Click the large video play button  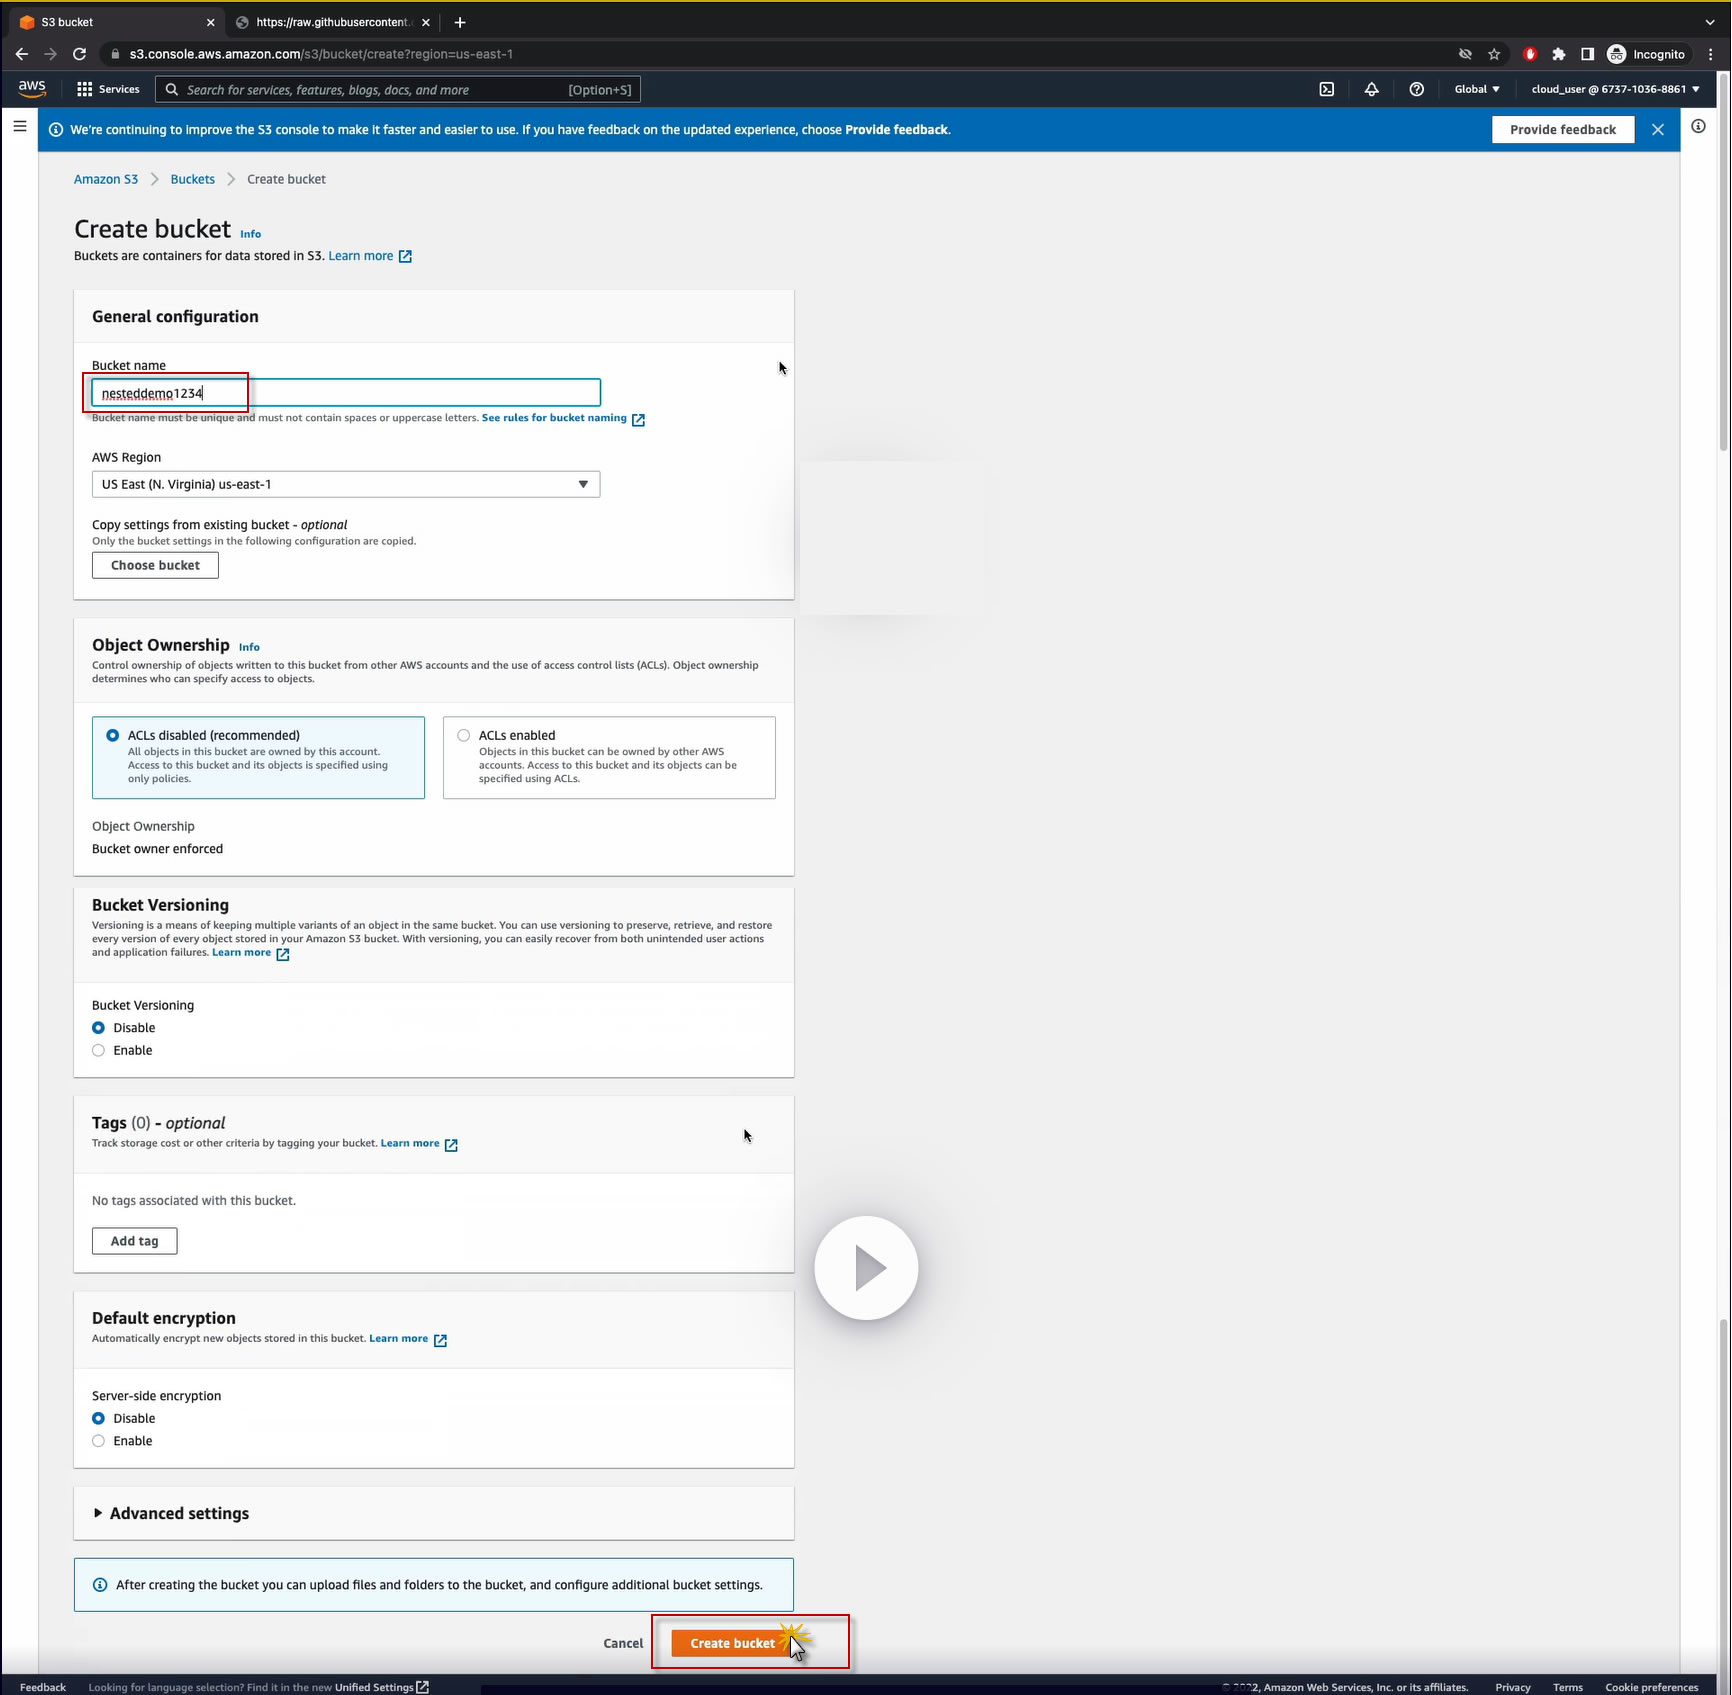click(866, 1268)
